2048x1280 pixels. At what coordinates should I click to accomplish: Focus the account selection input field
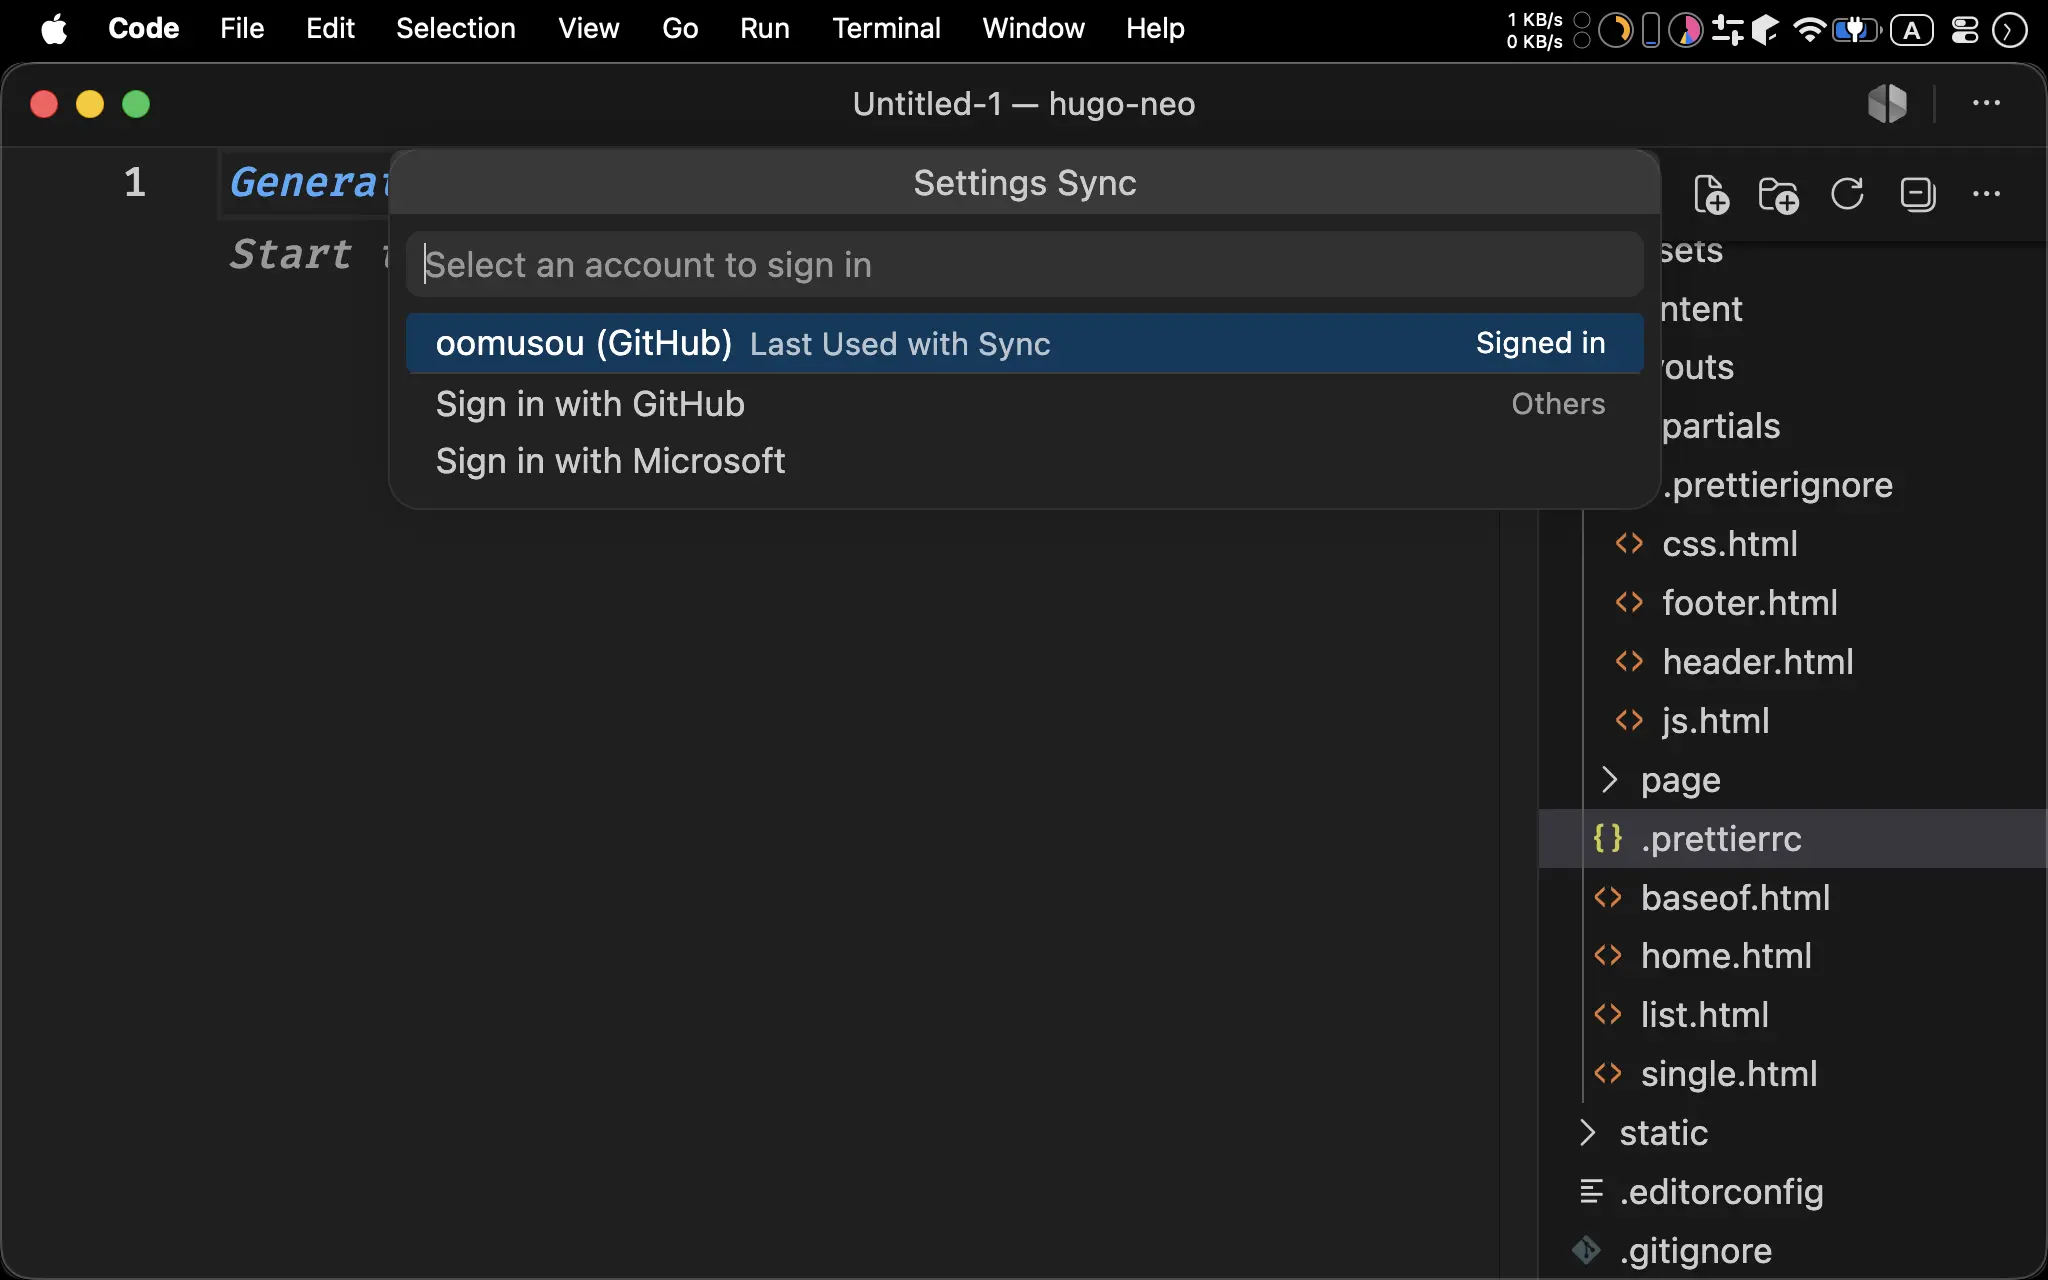coord(1024,265)
